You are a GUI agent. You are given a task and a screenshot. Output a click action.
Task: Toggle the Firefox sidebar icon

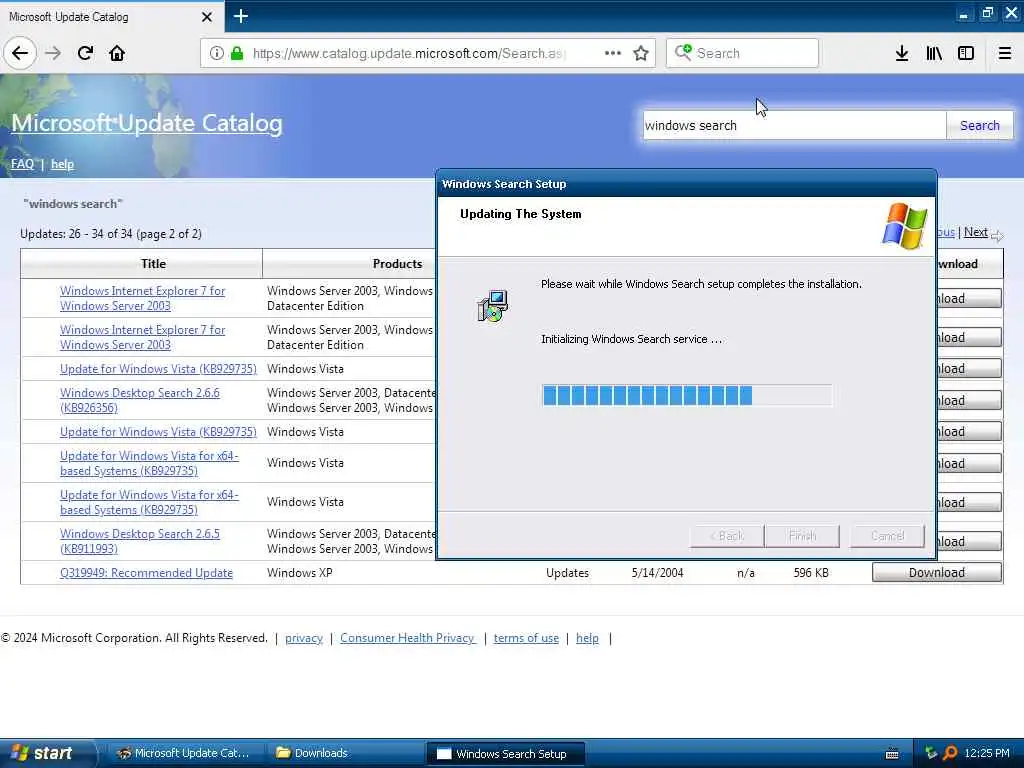[966, 53]
